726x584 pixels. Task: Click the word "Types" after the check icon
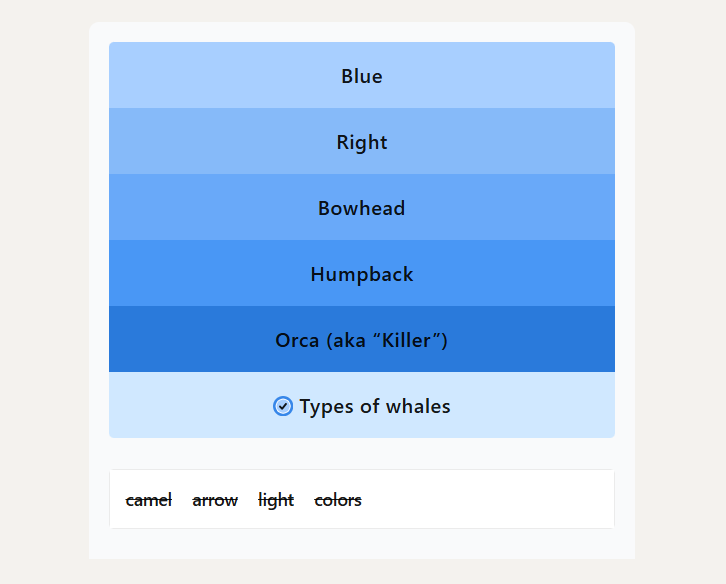click(327, 407)
